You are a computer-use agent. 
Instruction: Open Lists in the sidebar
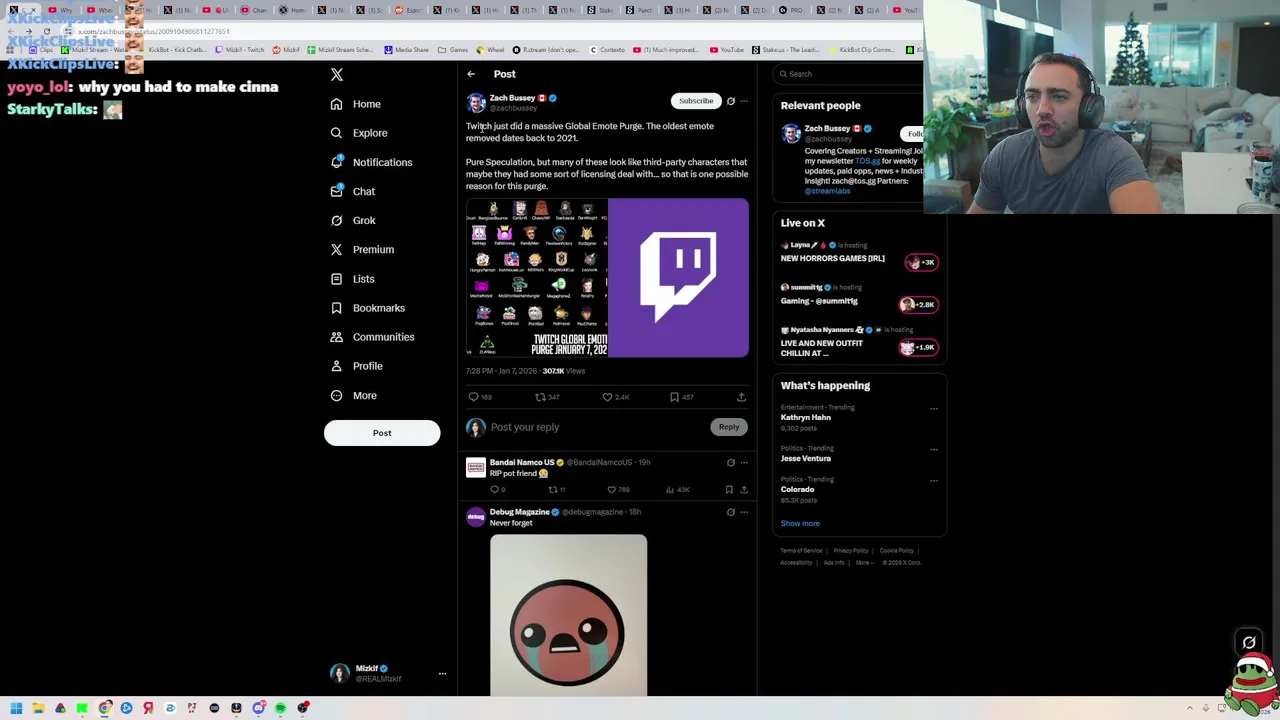coord(351,279)
